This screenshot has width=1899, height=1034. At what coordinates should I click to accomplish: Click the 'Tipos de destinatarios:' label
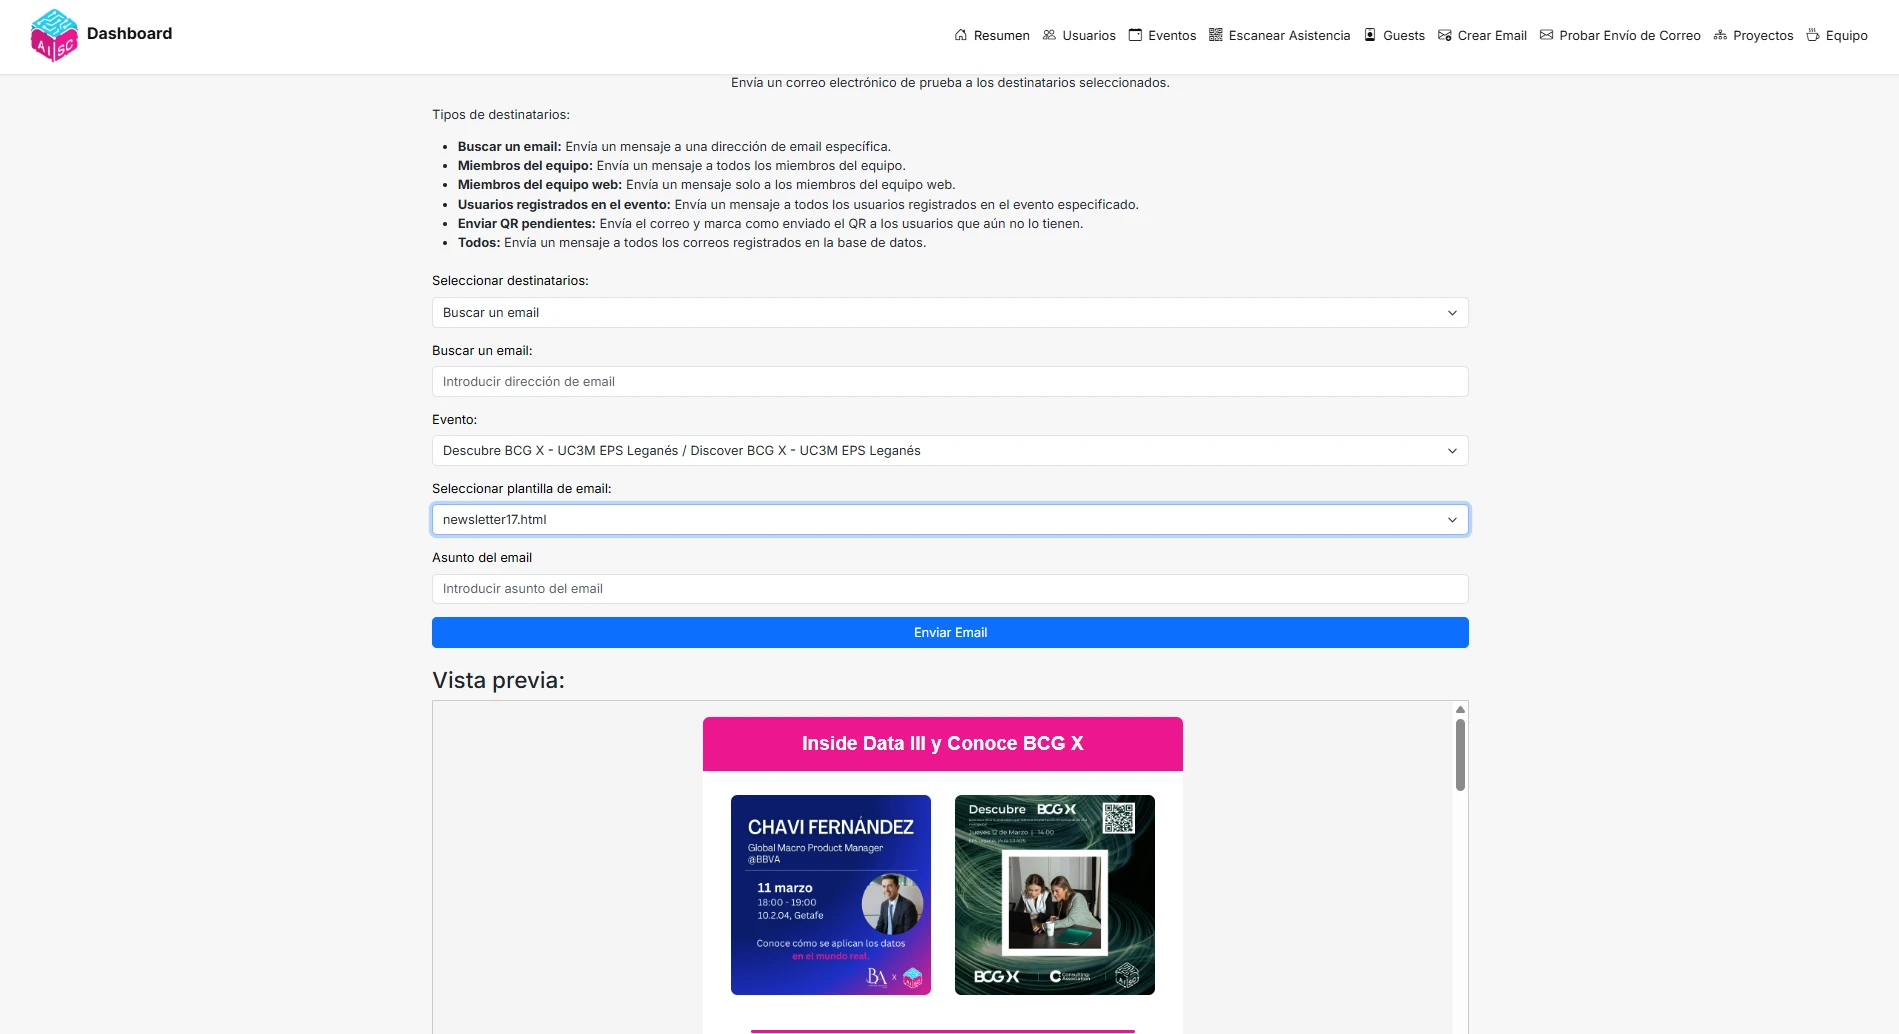tap(501, 115)
